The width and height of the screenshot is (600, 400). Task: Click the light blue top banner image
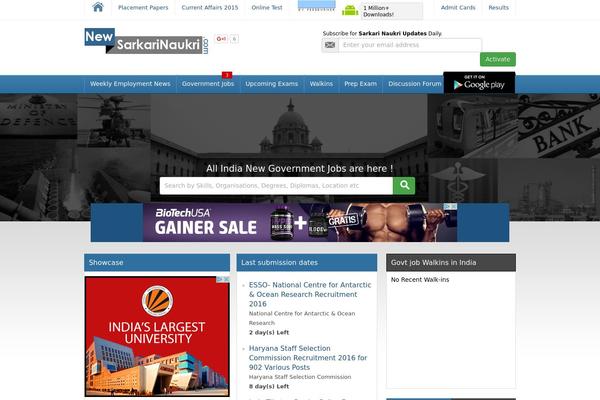[x=316, y=5]
